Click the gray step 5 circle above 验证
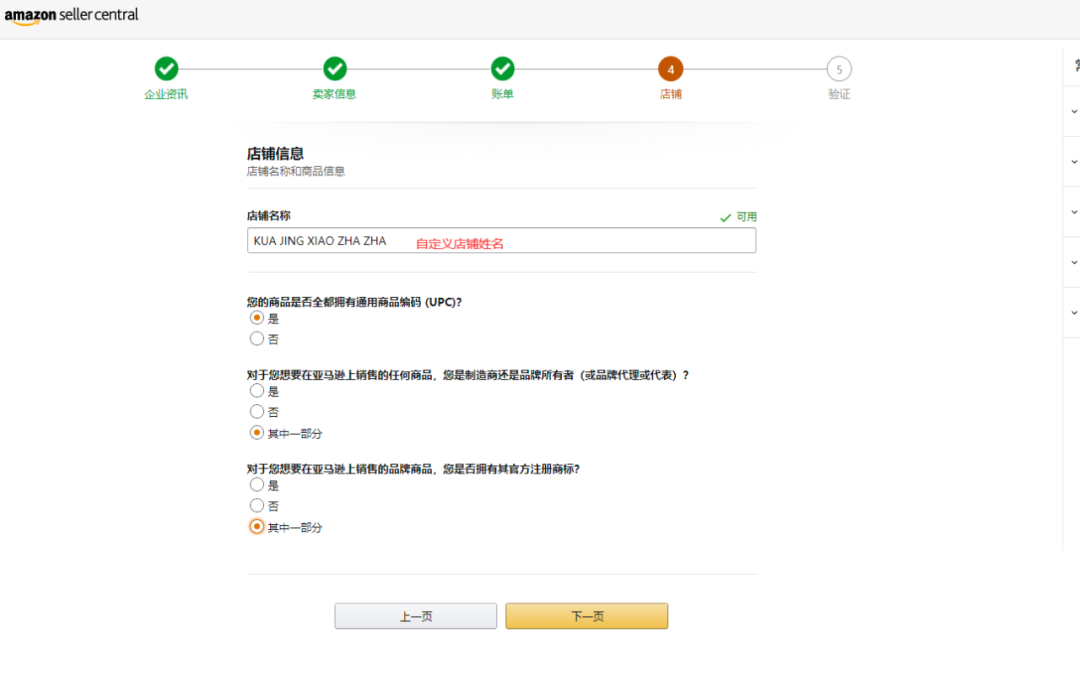This screenshot has width=1080, height=687. tap(839, 70)
